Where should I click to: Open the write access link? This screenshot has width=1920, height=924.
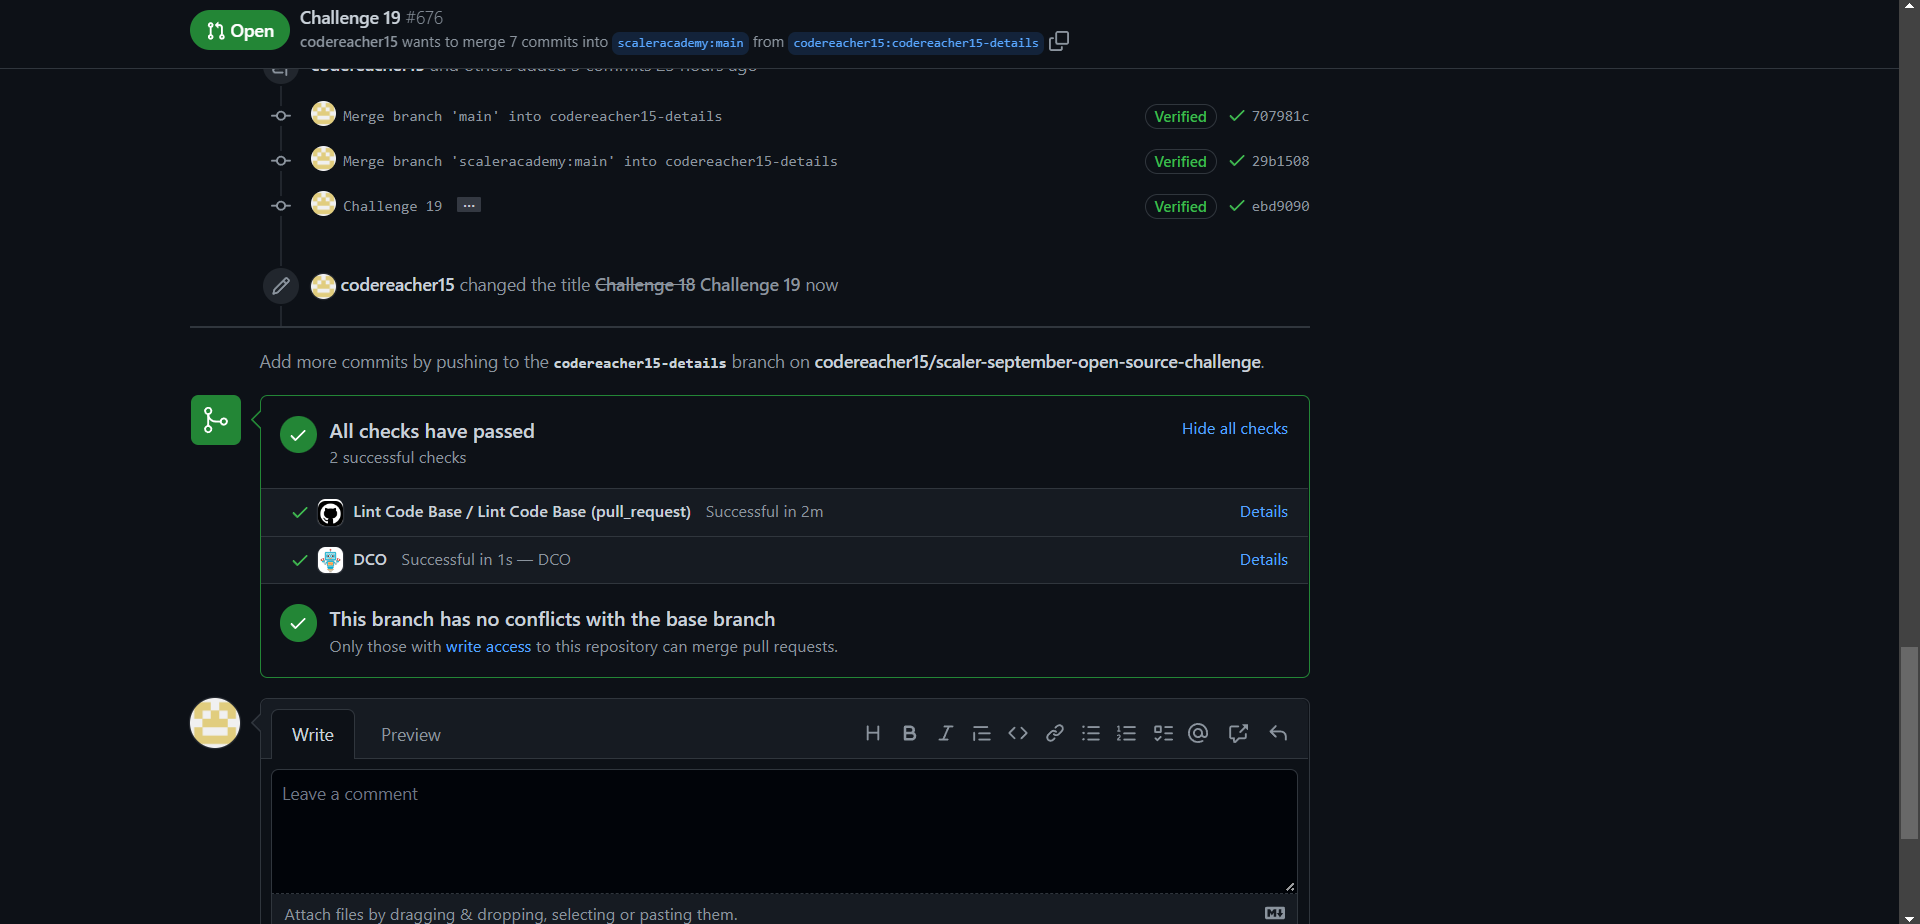[488, 646]
